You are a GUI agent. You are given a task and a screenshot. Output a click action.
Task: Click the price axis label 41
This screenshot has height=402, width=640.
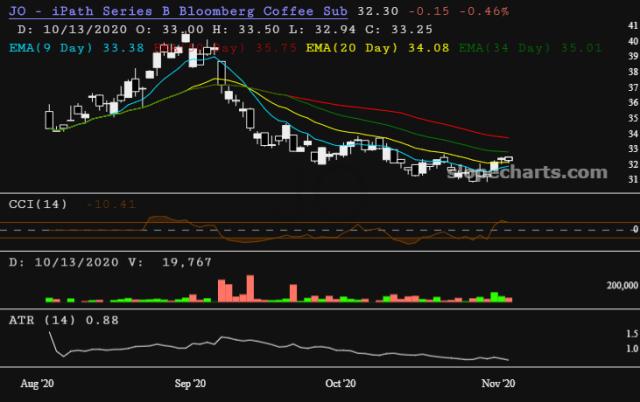tap(633, 25)
